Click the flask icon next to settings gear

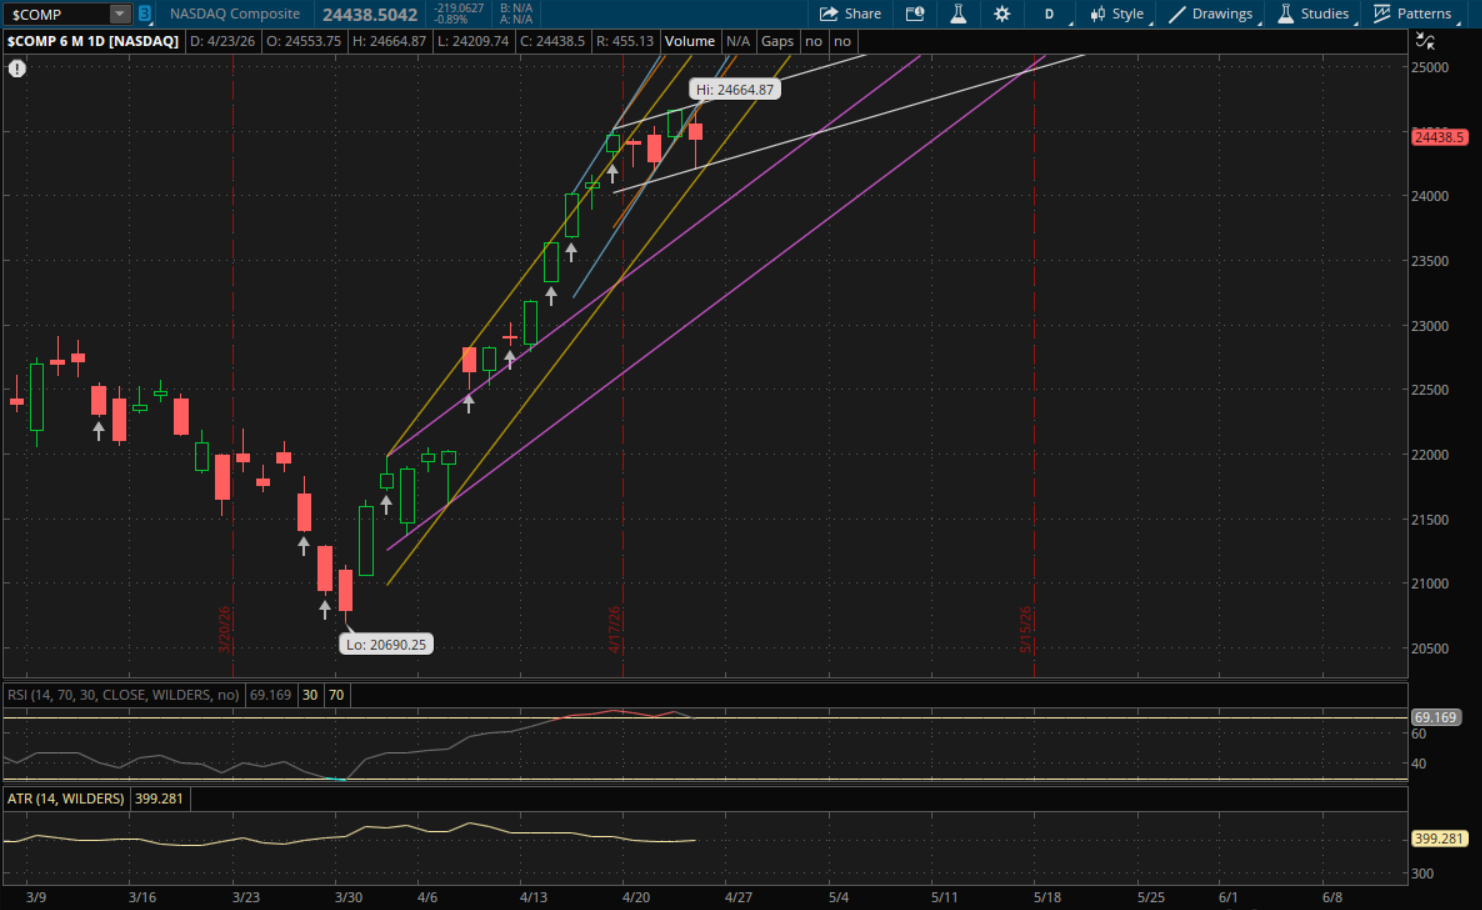(x=958, y=14)
